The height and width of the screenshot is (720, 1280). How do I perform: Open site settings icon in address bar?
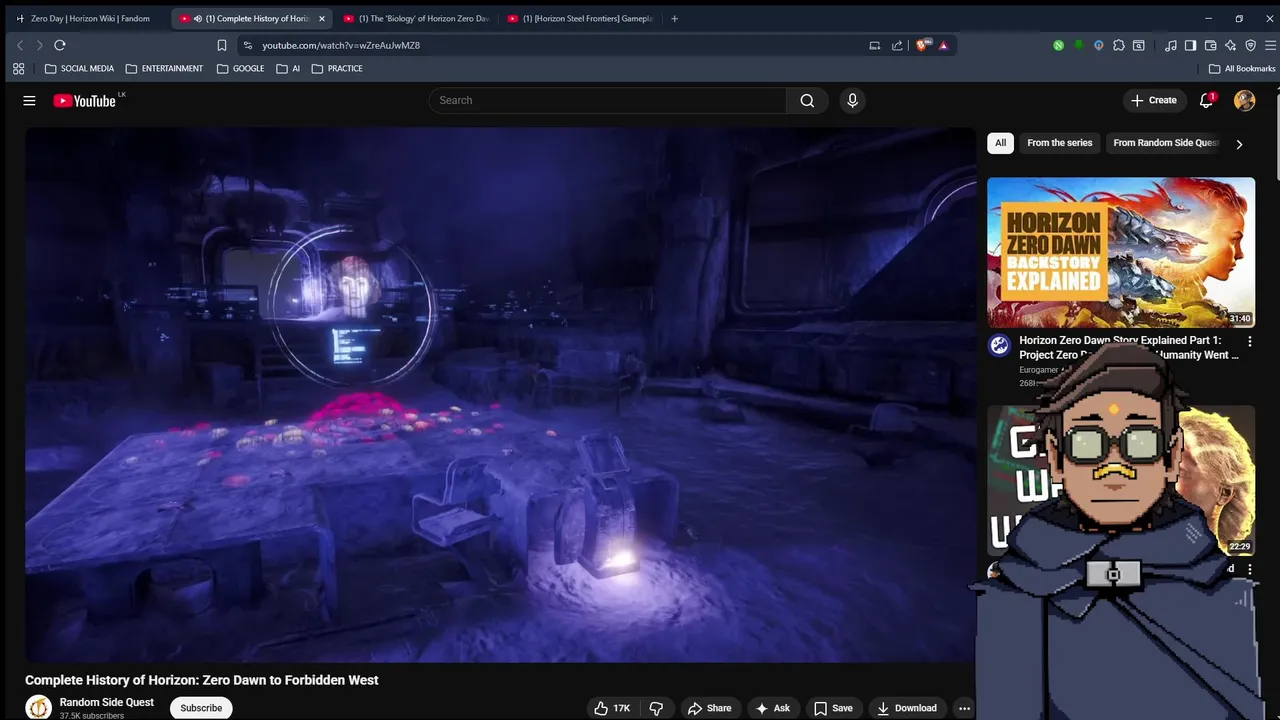tap(248, 45)
